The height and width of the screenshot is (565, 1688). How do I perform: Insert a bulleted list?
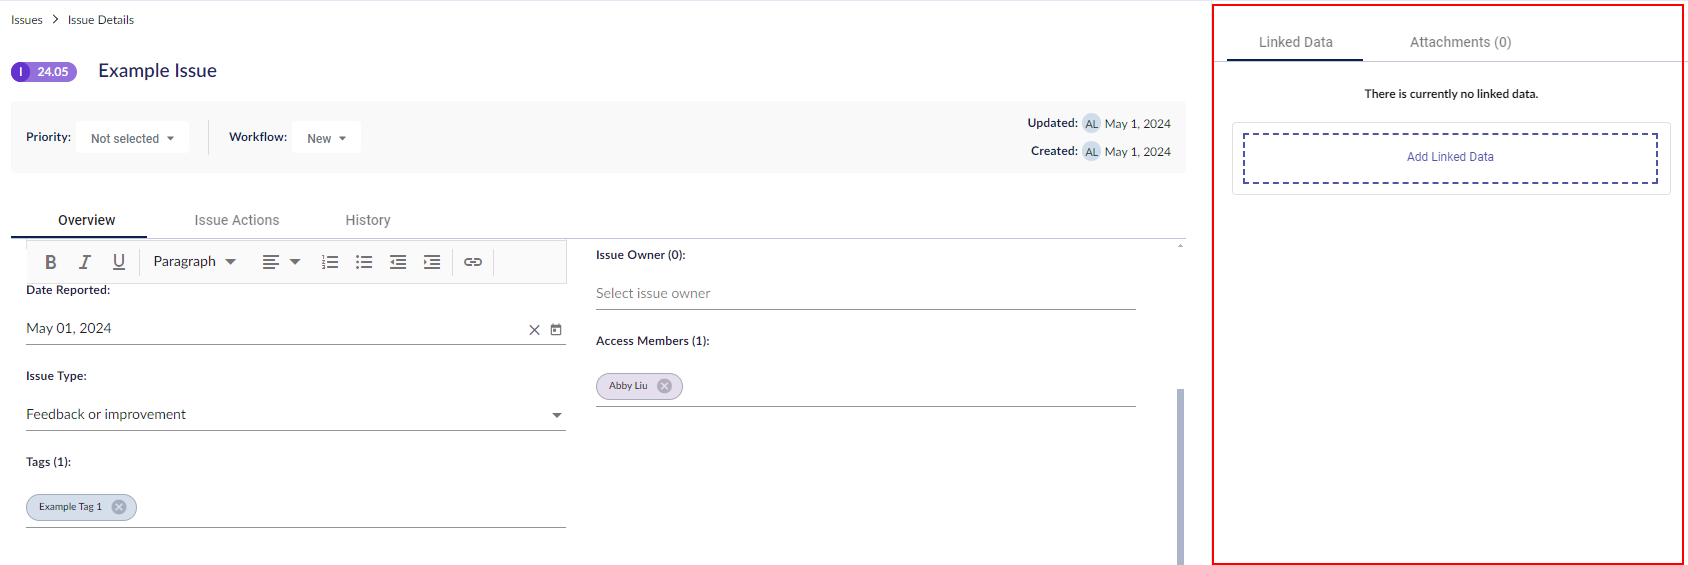364,262
